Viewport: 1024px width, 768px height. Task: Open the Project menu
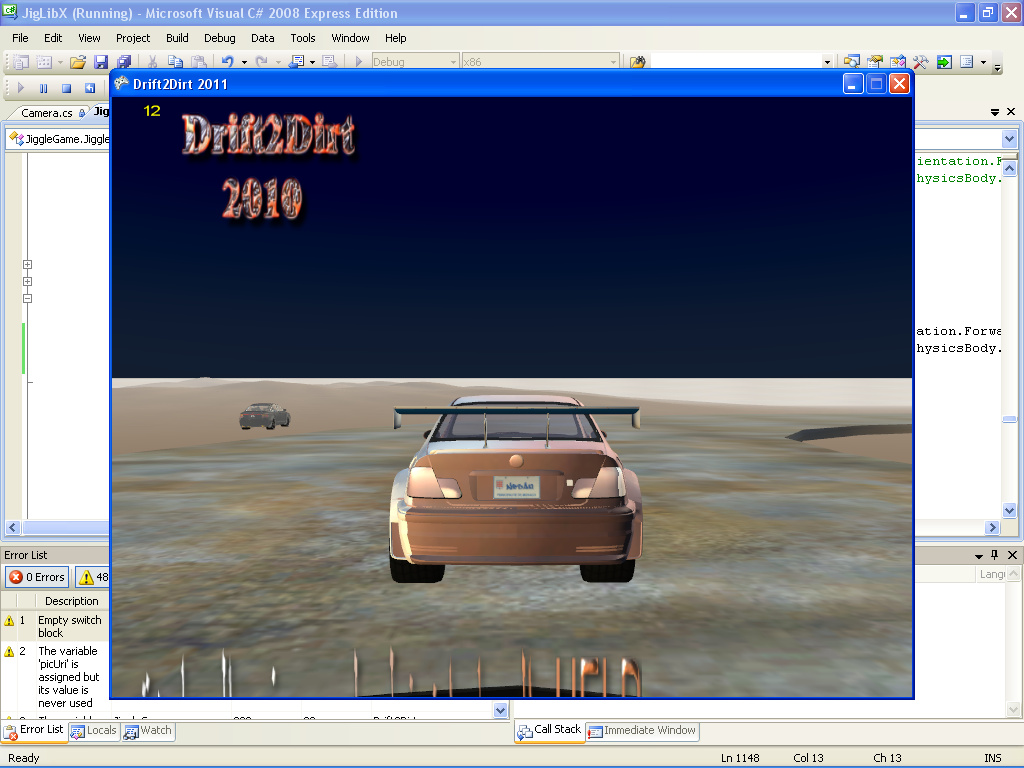(x=133, y=38)
